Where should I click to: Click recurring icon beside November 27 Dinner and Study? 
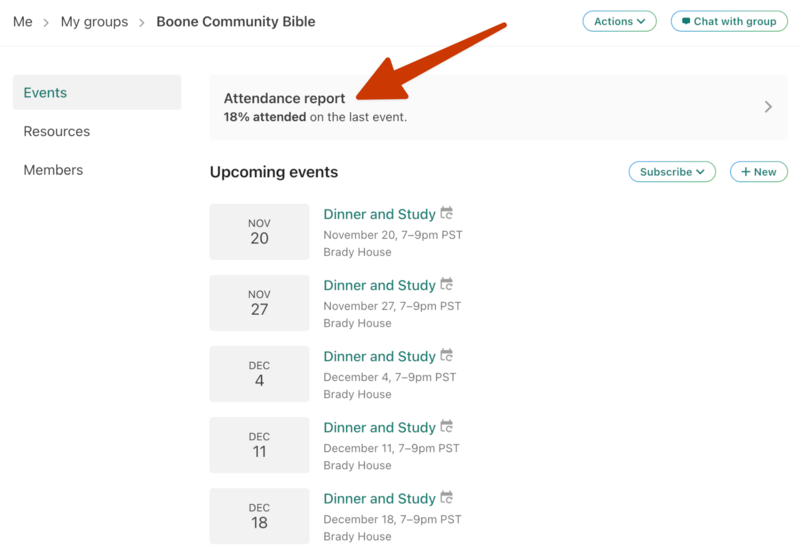(x=447, y=284)
